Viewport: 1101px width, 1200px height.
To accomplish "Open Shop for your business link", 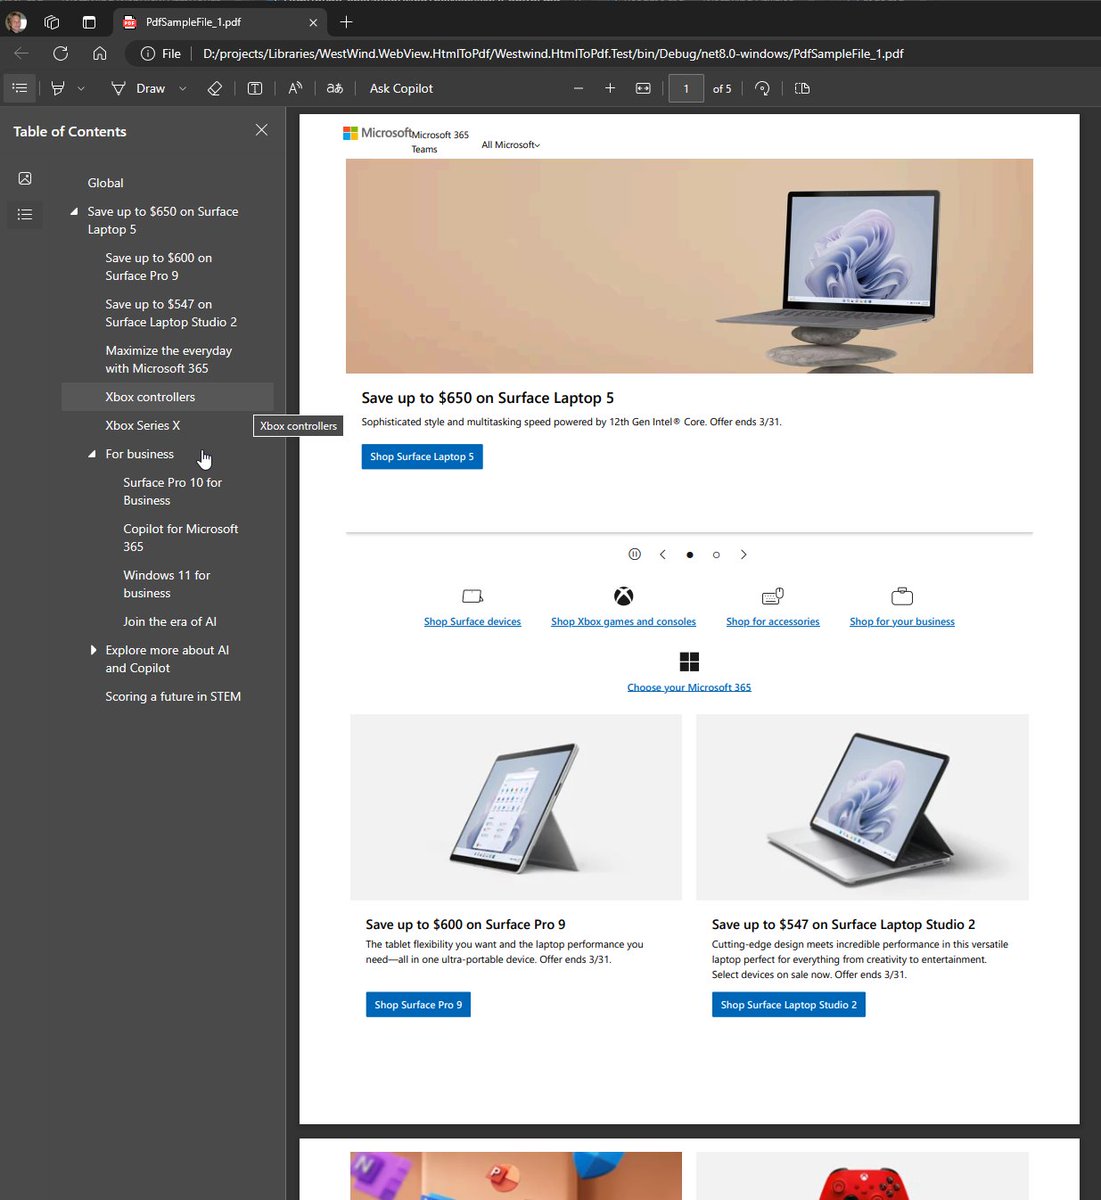I will tap(902, 621).
